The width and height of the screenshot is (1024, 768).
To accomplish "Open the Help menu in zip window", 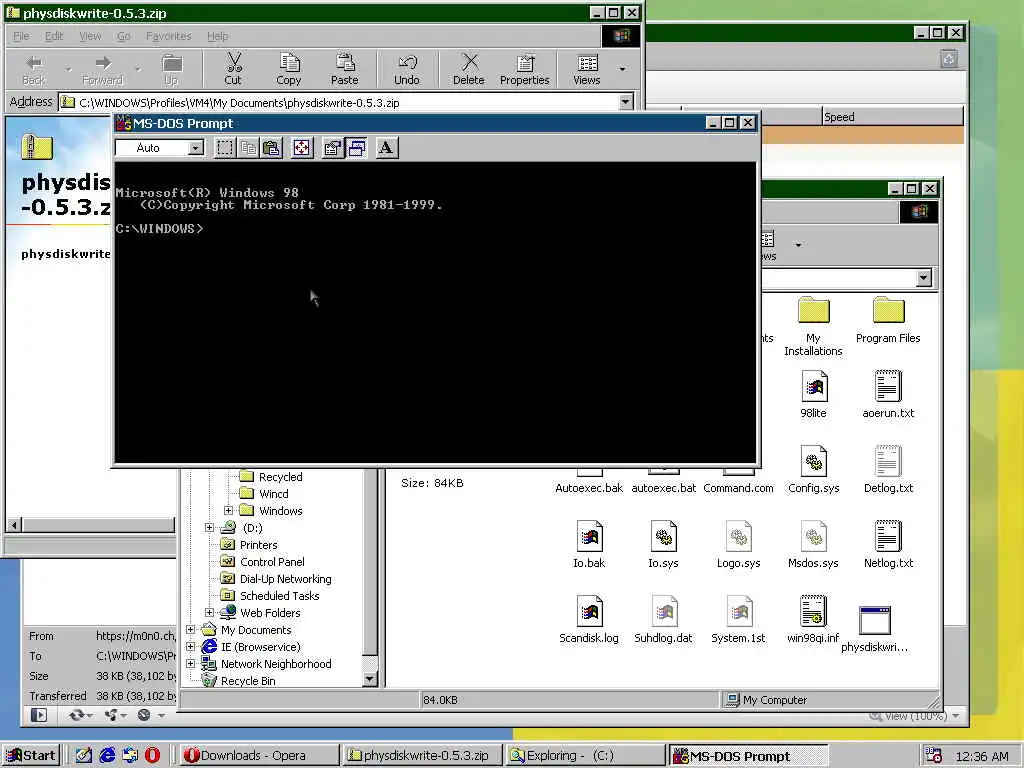I will [x=217, y=36].
